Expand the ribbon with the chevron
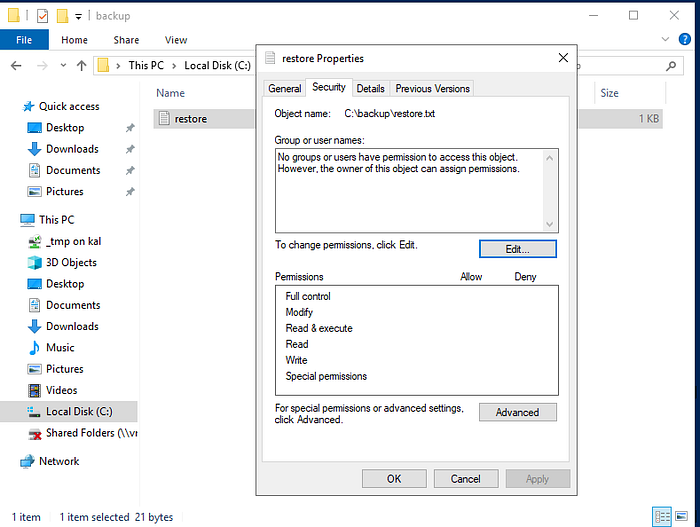Image resolution: width=700 pixels, height=527 pixels. click(665, 39)
